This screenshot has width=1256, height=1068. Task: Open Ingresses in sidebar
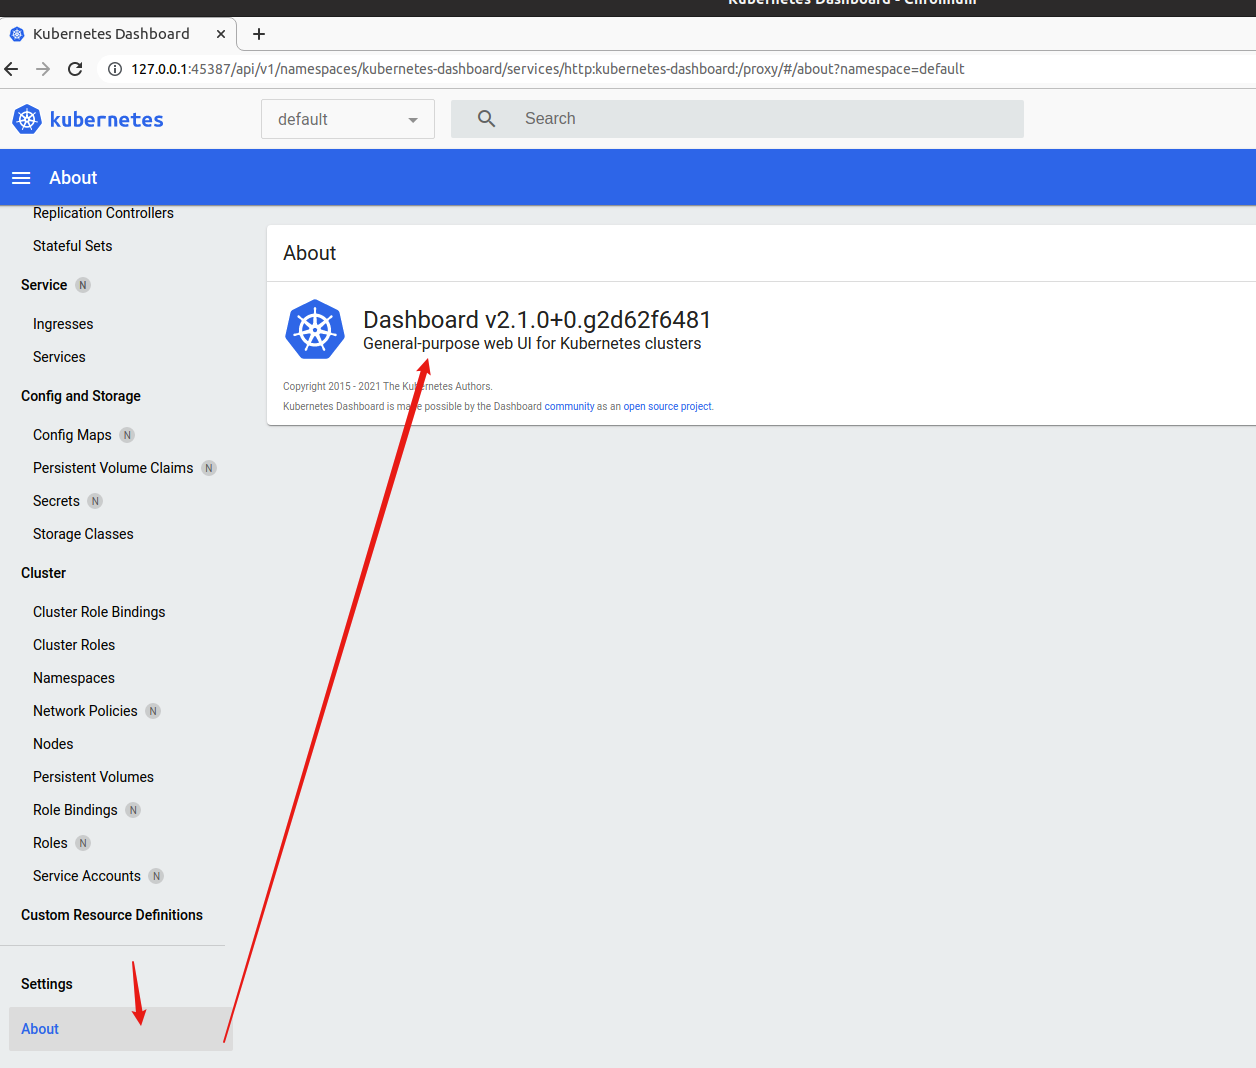[63, 324]
